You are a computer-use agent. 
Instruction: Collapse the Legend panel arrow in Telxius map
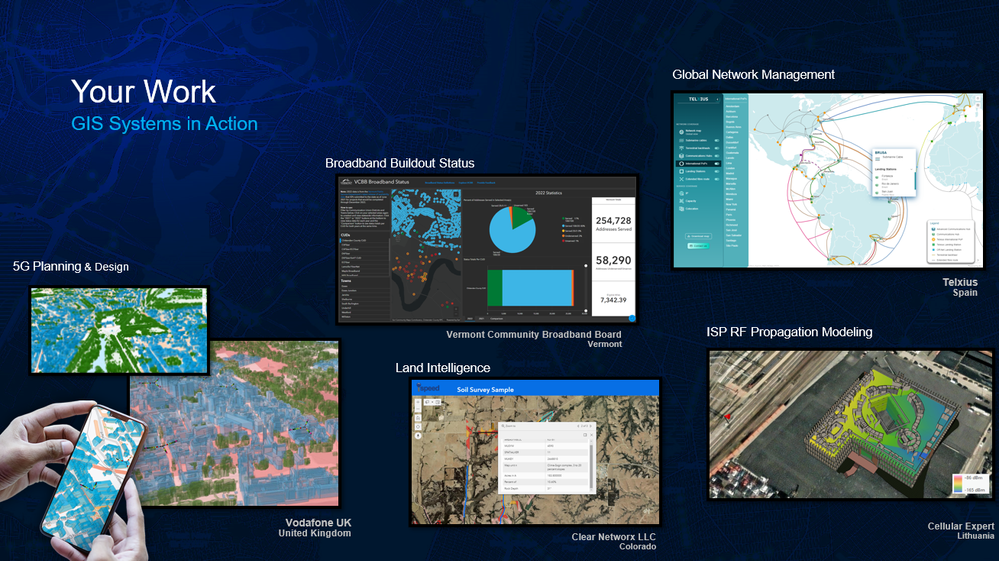(x=978, y=260)
